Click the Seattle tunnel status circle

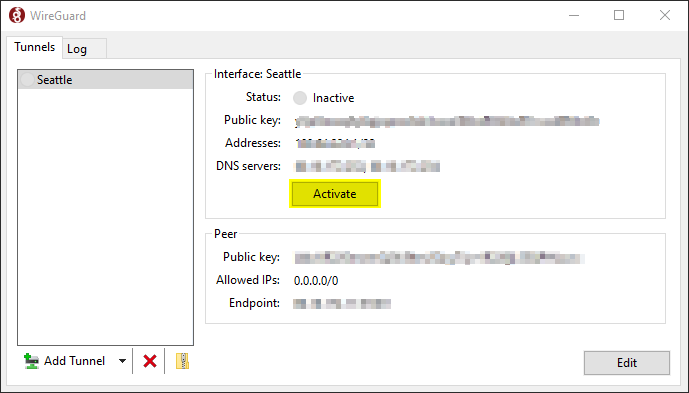pos(27,80)
